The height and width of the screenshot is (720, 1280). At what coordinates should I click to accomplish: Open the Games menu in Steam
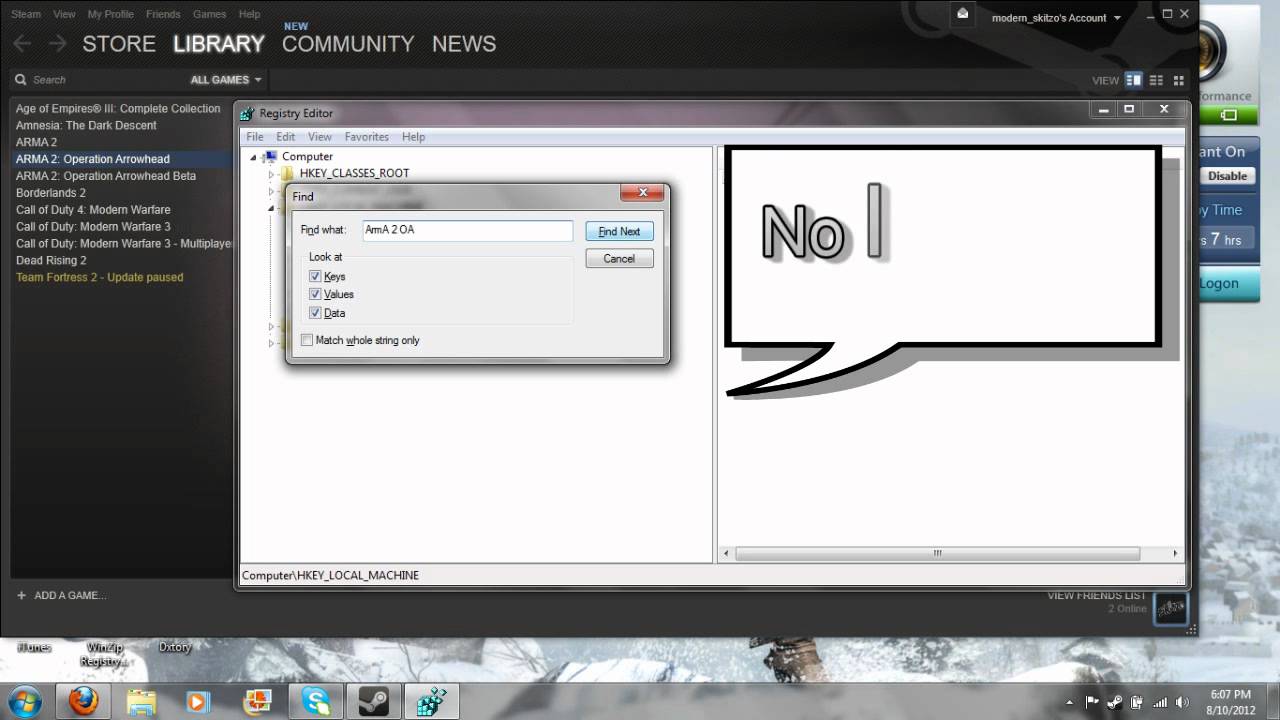coord(209,14)
